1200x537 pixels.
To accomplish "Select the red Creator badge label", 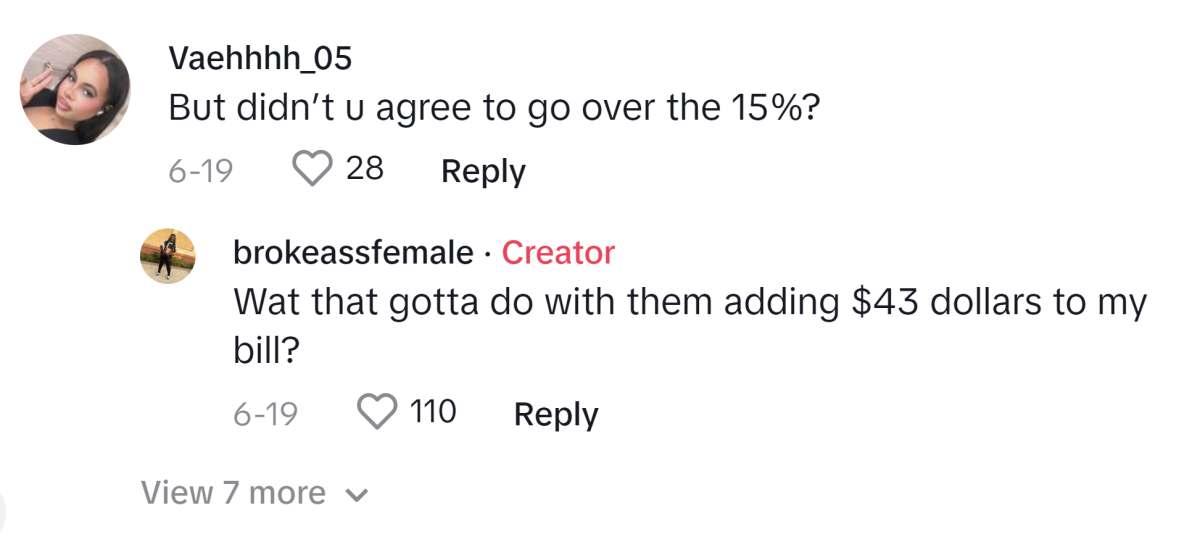I will pyautogui.click(x=558, y=252).
